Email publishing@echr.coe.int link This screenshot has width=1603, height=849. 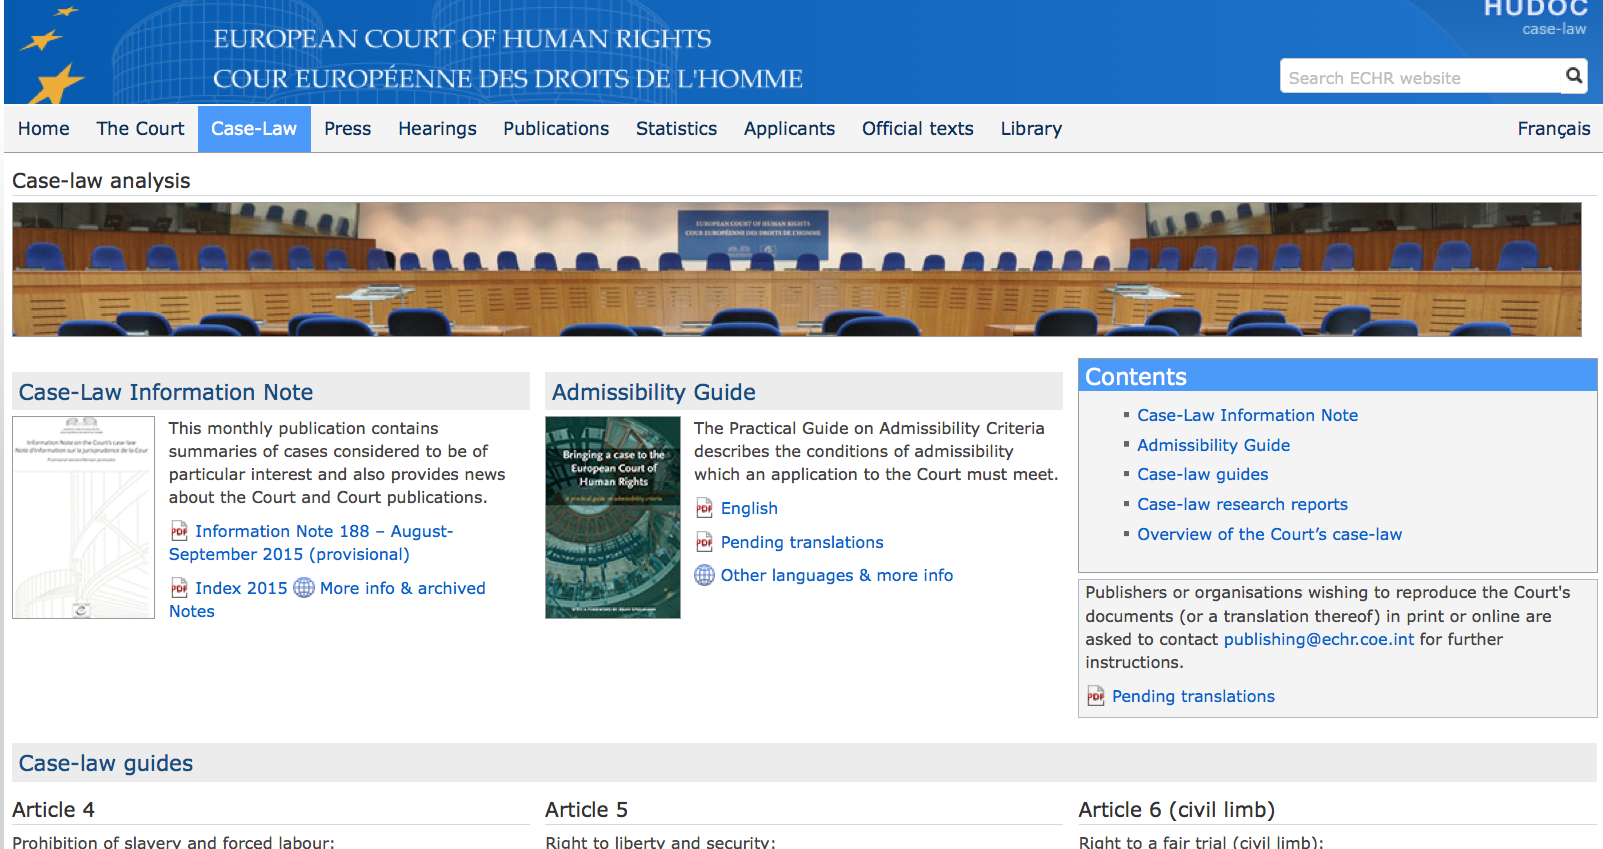[x=1318, y=640]
